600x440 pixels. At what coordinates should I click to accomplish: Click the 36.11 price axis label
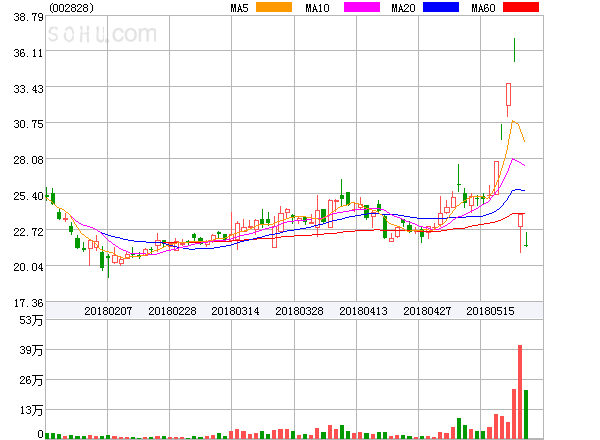[29, 53]
